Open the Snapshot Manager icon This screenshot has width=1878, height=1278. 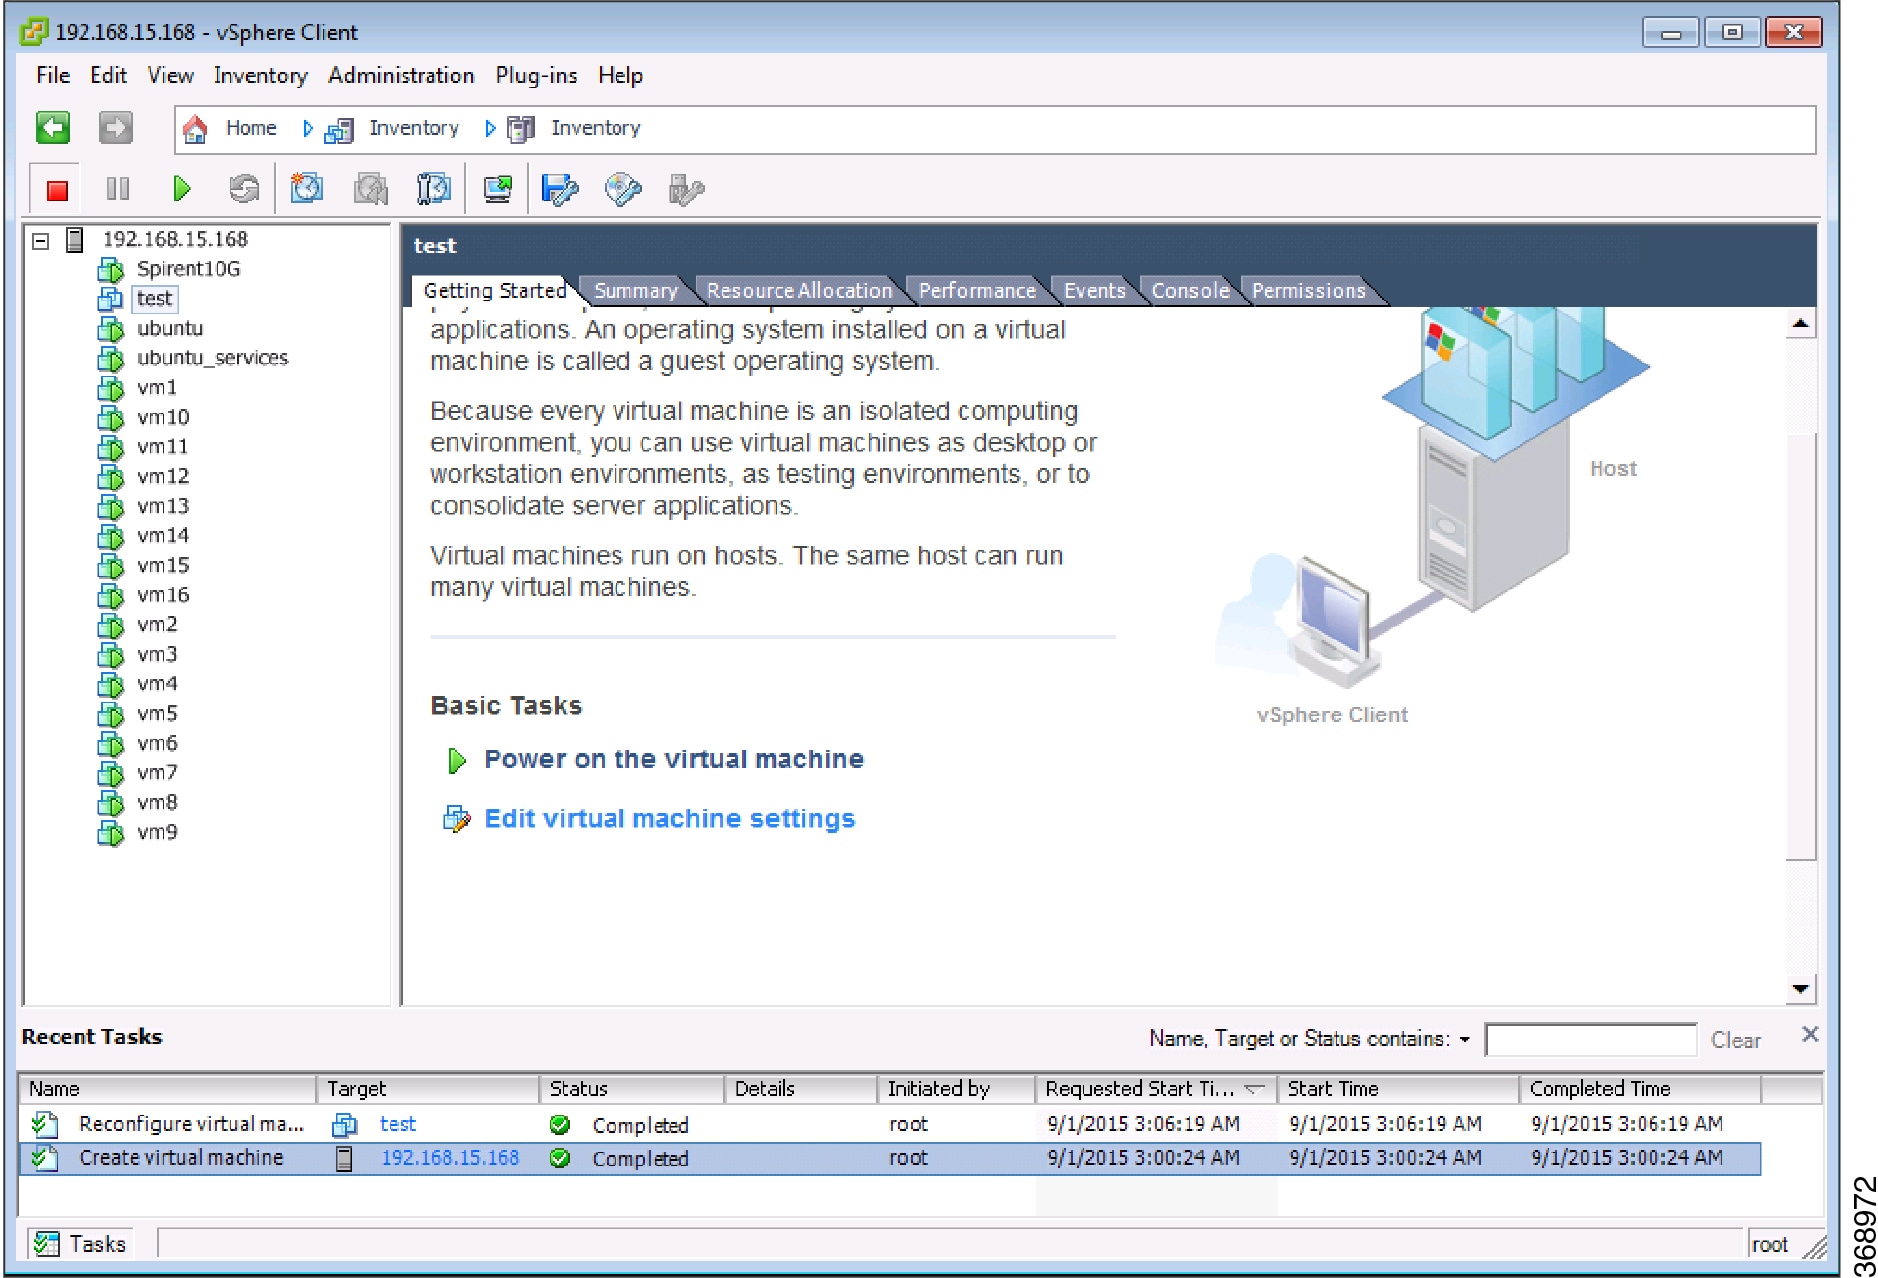point(434,189)
